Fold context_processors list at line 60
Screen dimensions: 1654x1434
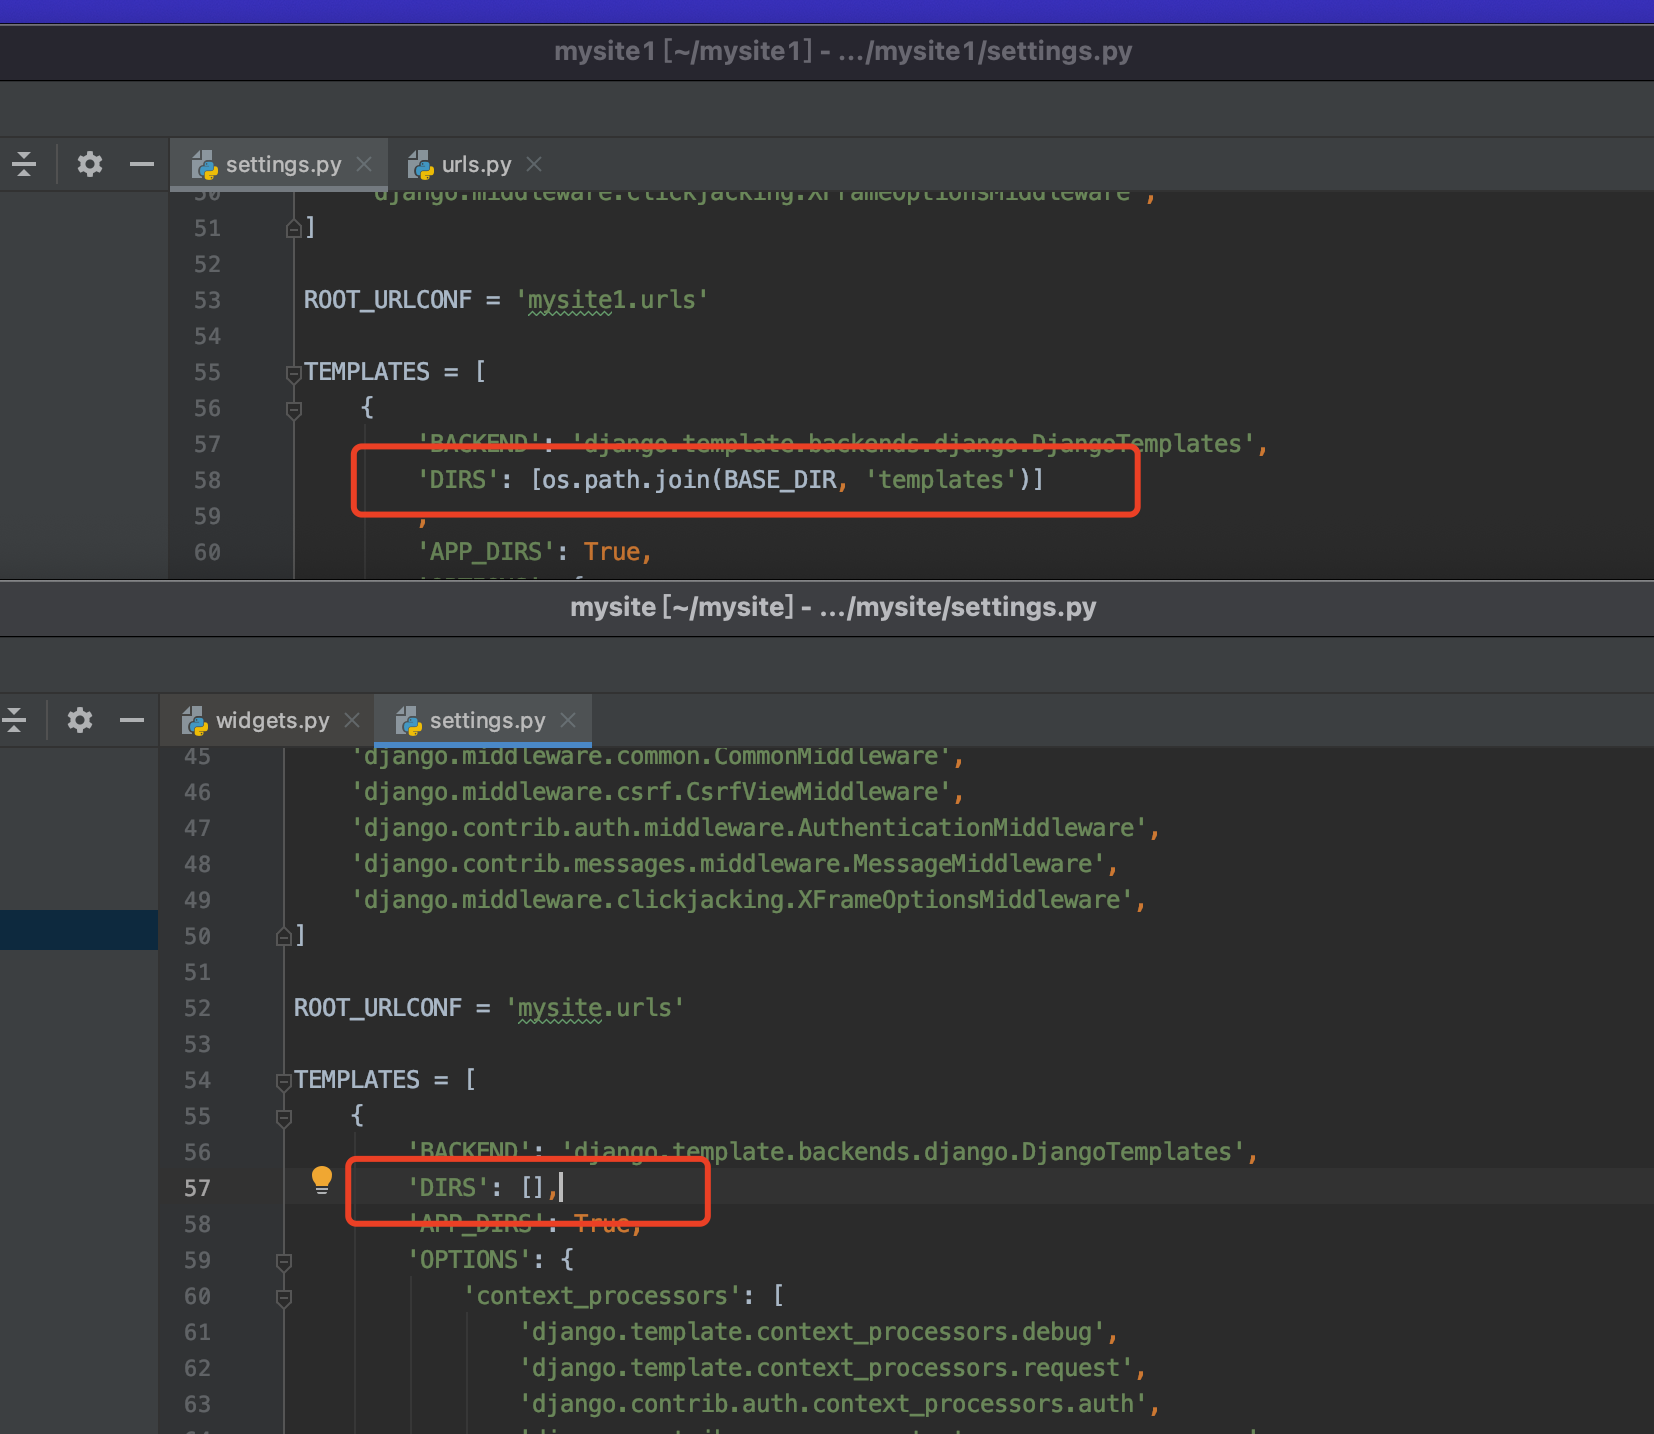[284, 1298]
